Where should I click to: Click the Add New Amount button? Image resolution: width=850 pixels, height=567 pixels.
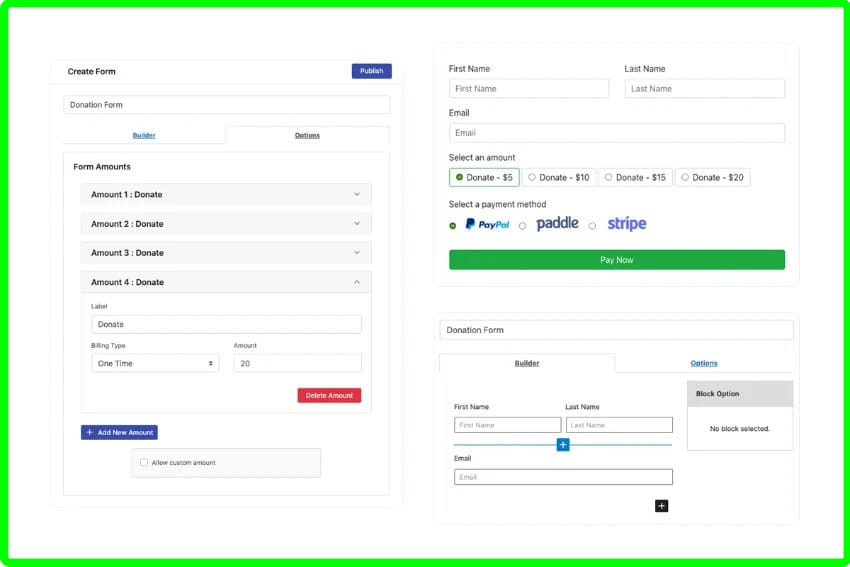click(119, 432)
